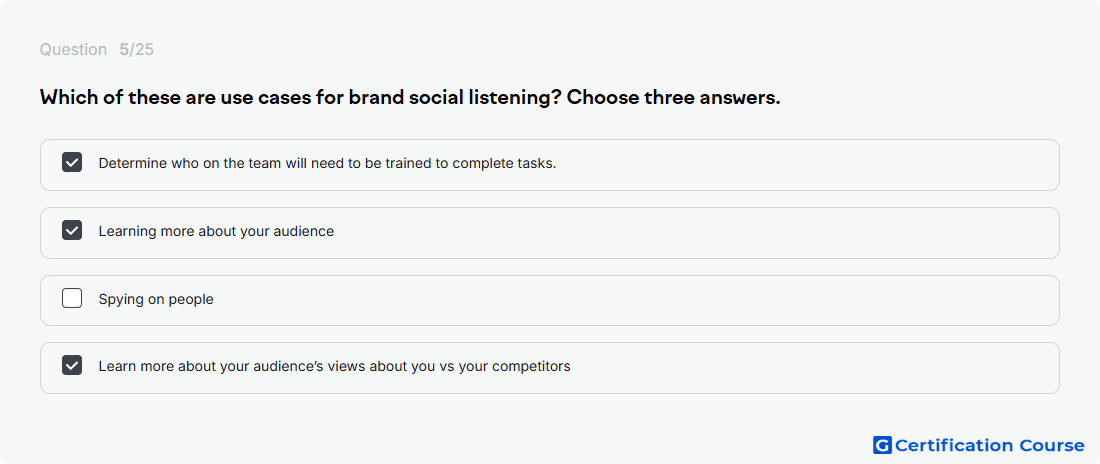Viewport: 1100px width, 464px height.
Task: Click the word 'competitors' in the last answer
Action: coord(534,367)
